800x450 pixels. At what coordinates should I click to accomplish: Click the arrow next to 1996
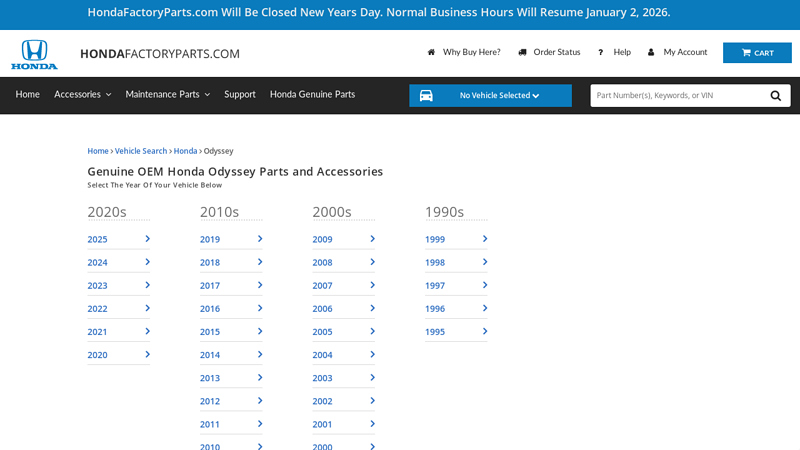(x=485, y=308)
